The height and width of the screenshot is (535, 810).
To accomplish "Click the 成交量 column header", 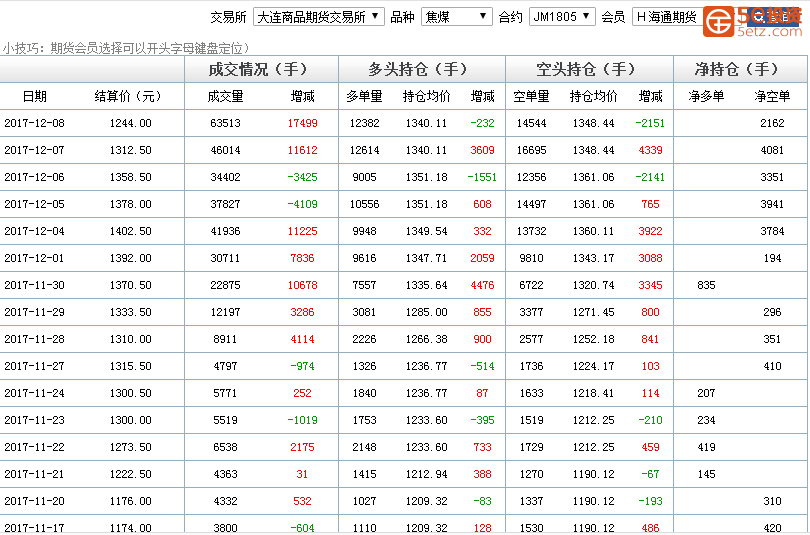I will click(x=225, y=96).
